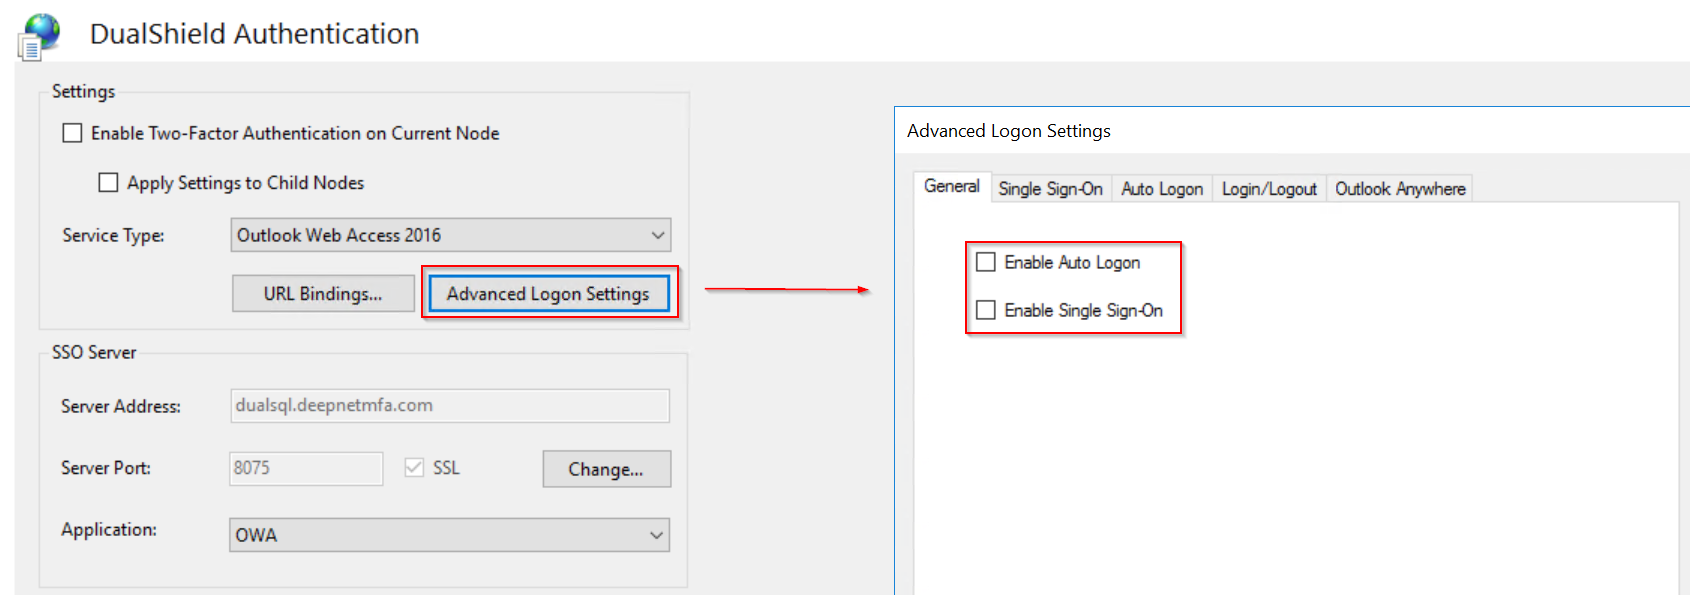This screenshot has height=595, width=1690.
Task: Click the Server Port field
Action: (x=306, y=468)
